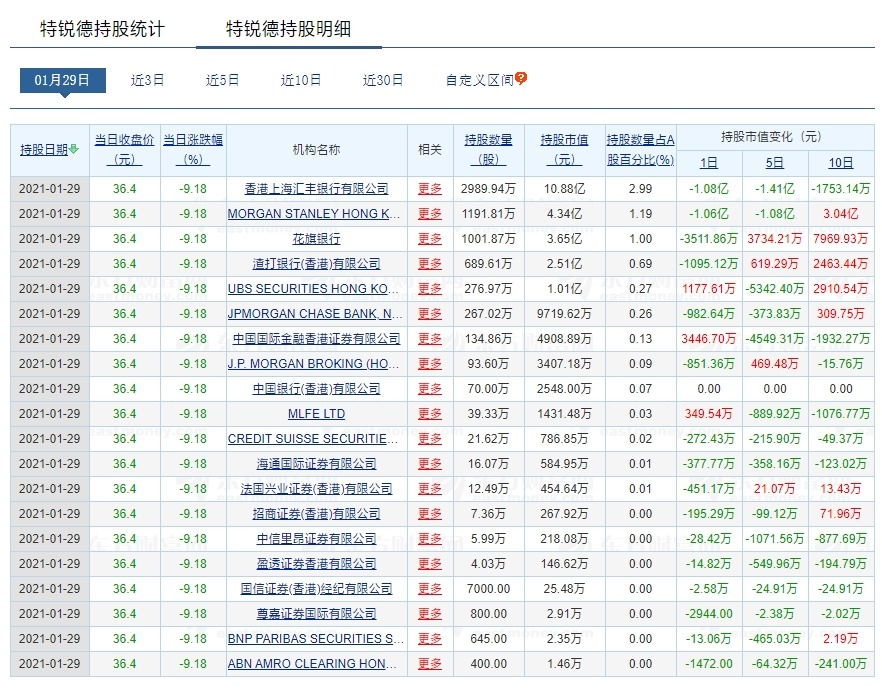The image size is (882, 698).
Task: Sort by 持股数量占A股百分比 header
Action: (640, 150)
